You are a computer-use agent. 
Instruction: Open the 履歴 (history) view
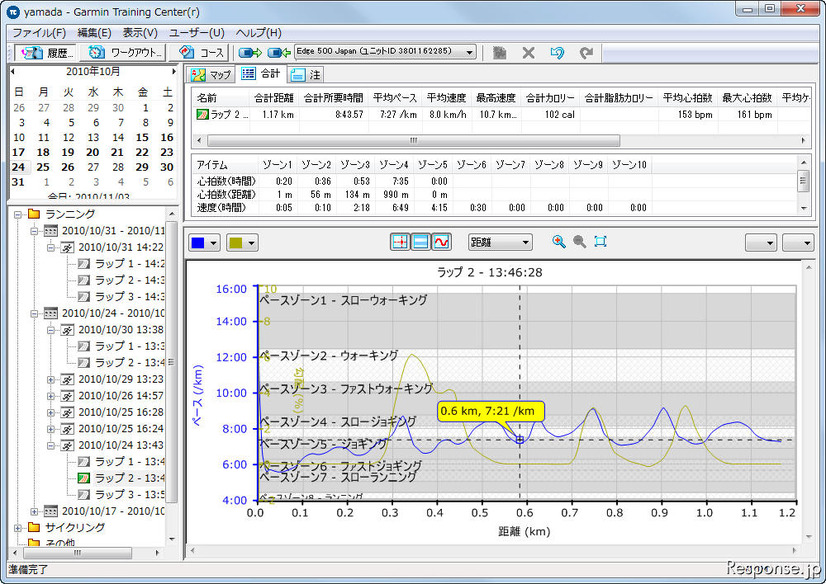coord(46,52)
